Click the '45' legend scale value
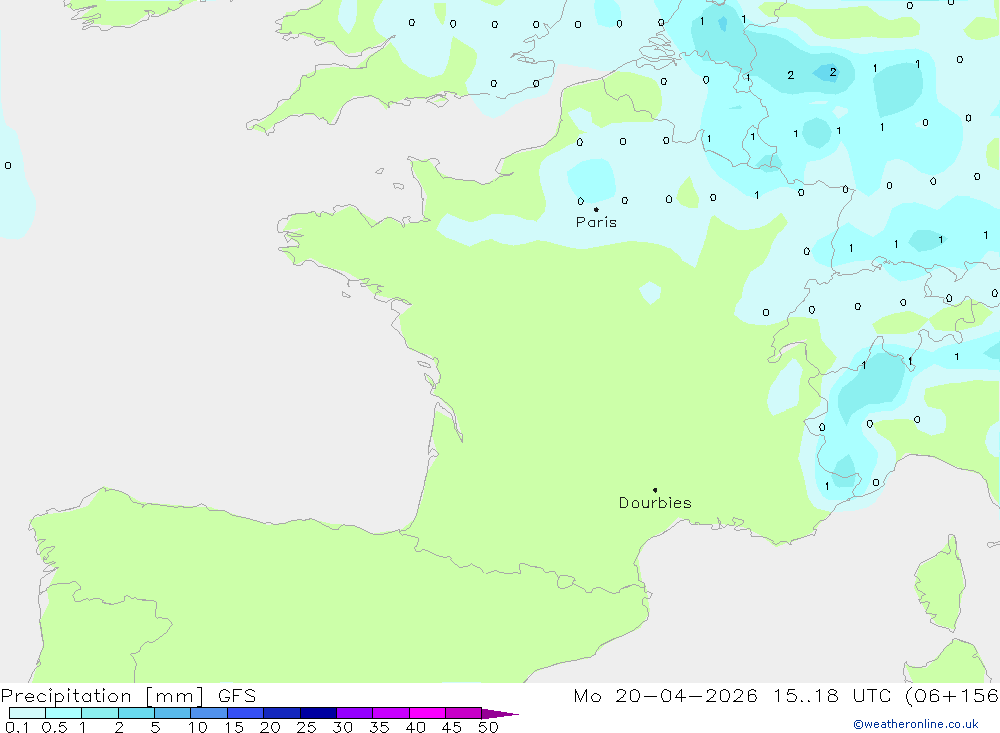1000x733 pixels. click(452, 727)
